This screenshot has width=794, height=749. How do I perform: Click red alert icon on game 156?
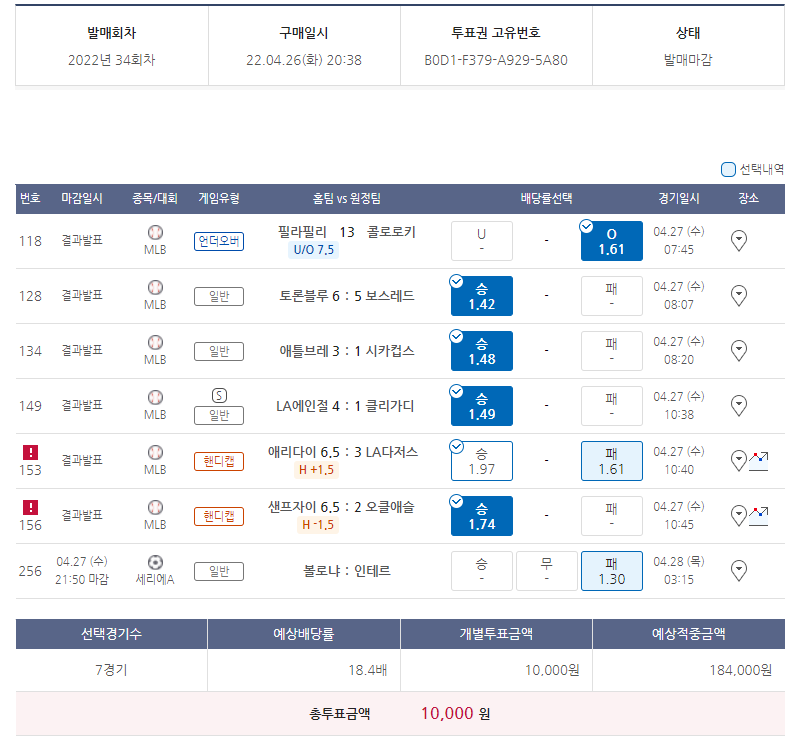point(30,507)
